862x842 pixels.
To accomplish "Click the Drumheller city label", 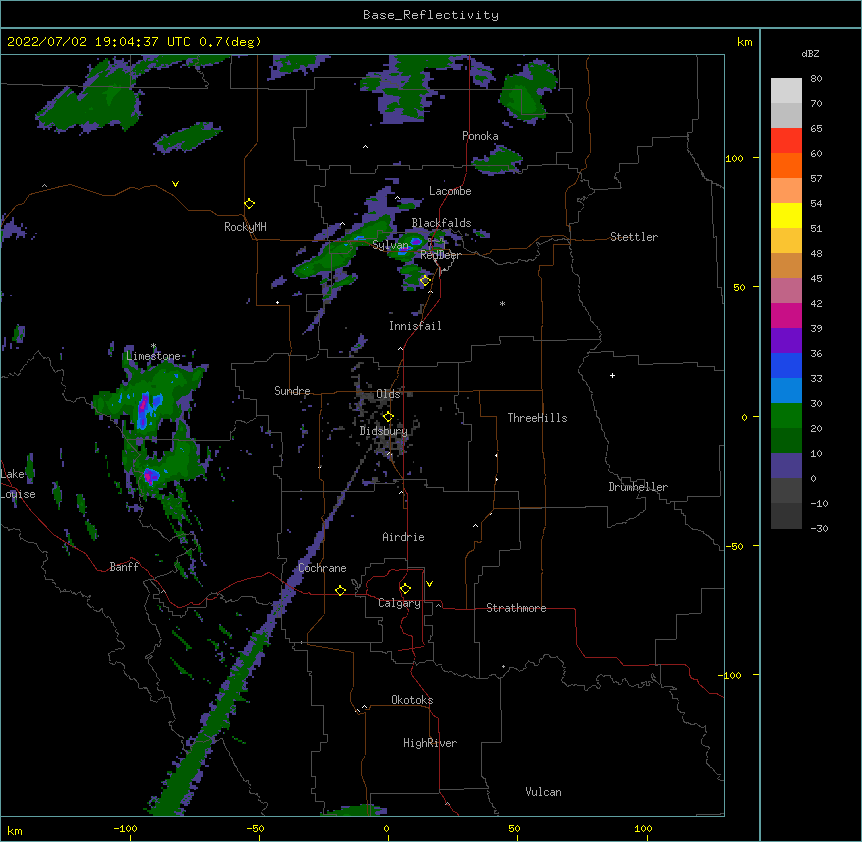I will click(638, 487).
